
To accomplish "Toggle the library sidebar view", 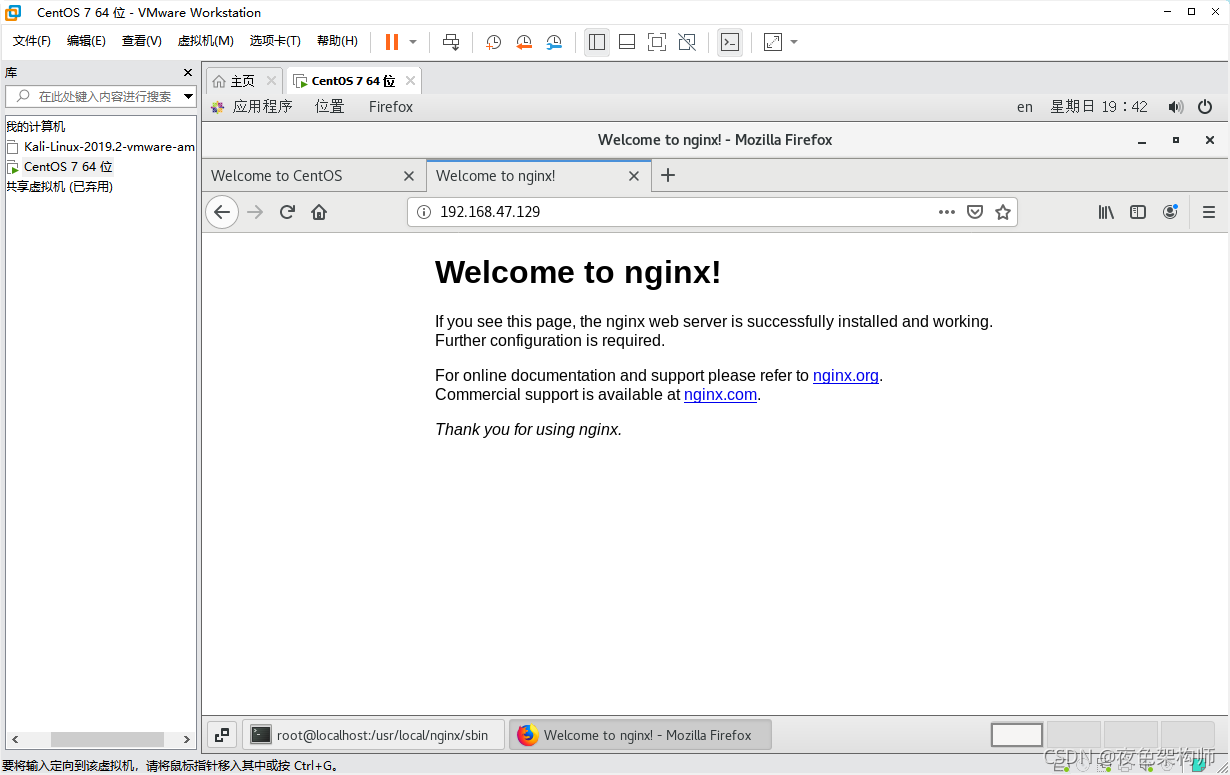I will pos(597,42).
